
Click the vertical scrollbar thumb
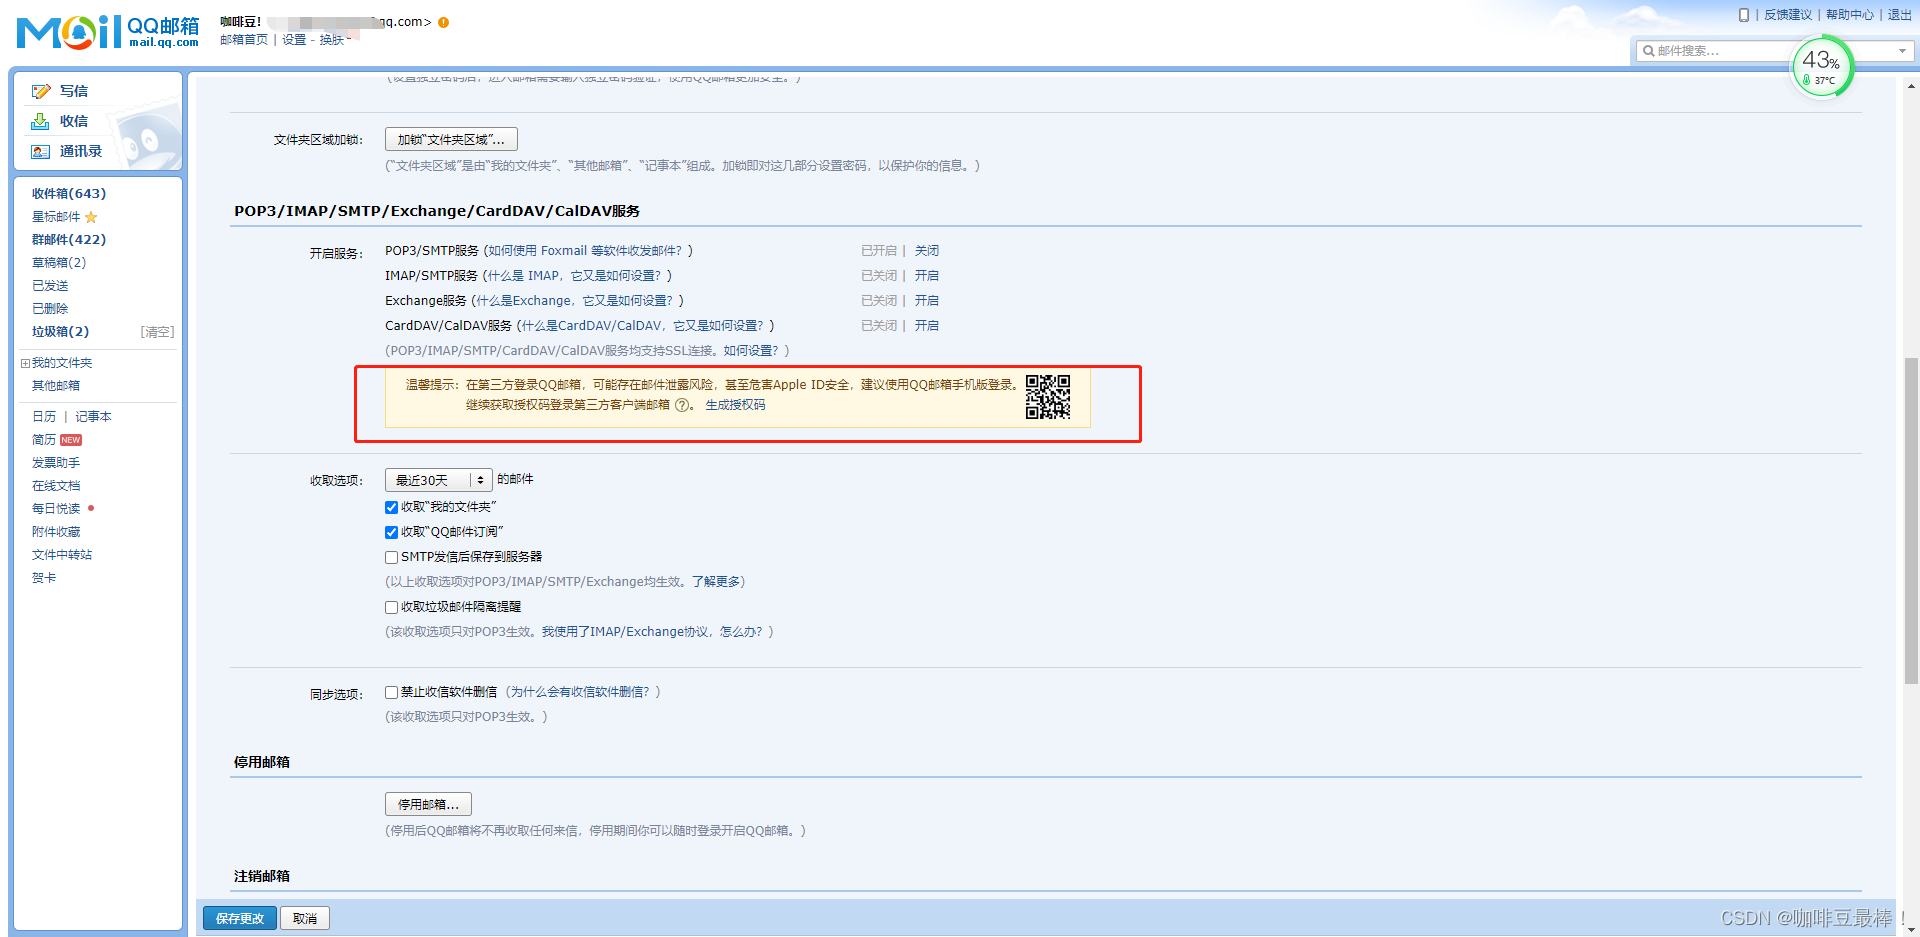click(1911, 520)
